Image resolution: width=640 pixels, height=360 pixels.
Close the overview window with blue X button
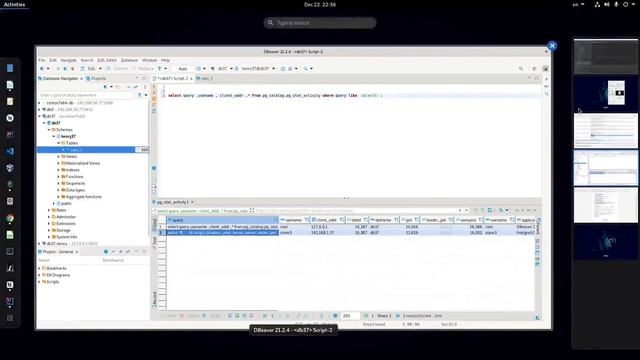552,46
